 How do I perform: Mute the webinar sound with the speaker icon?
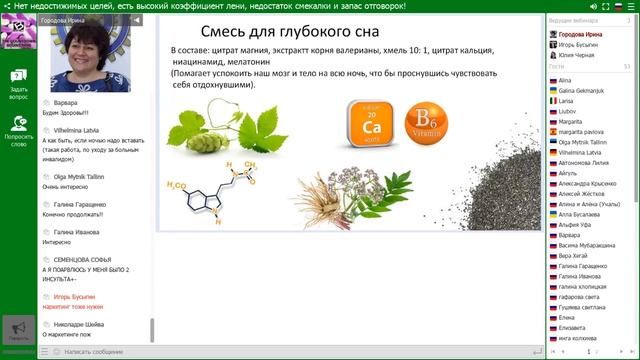593,7
